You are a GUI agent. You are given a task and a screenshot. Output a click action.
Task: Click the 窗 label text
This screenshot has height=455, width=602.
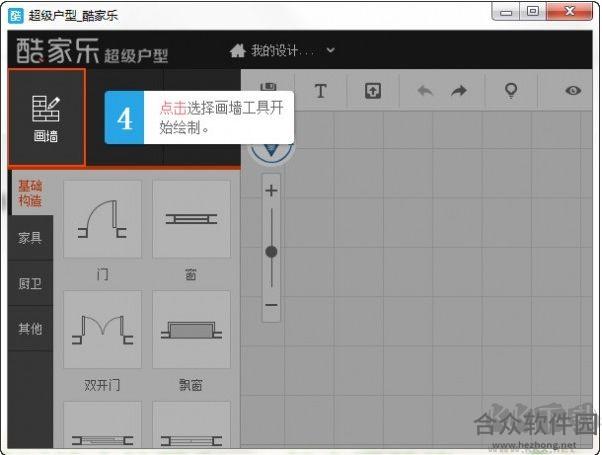click(x=191, y=275)
